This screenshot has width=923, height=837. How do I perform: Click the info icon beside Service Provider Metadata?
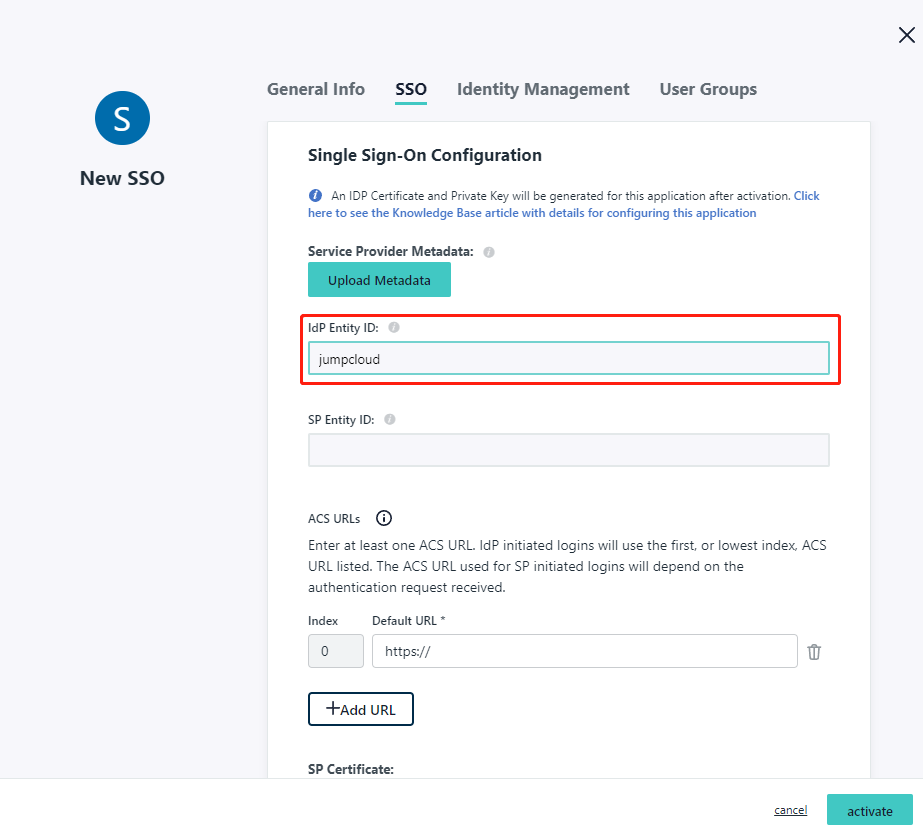489,252
